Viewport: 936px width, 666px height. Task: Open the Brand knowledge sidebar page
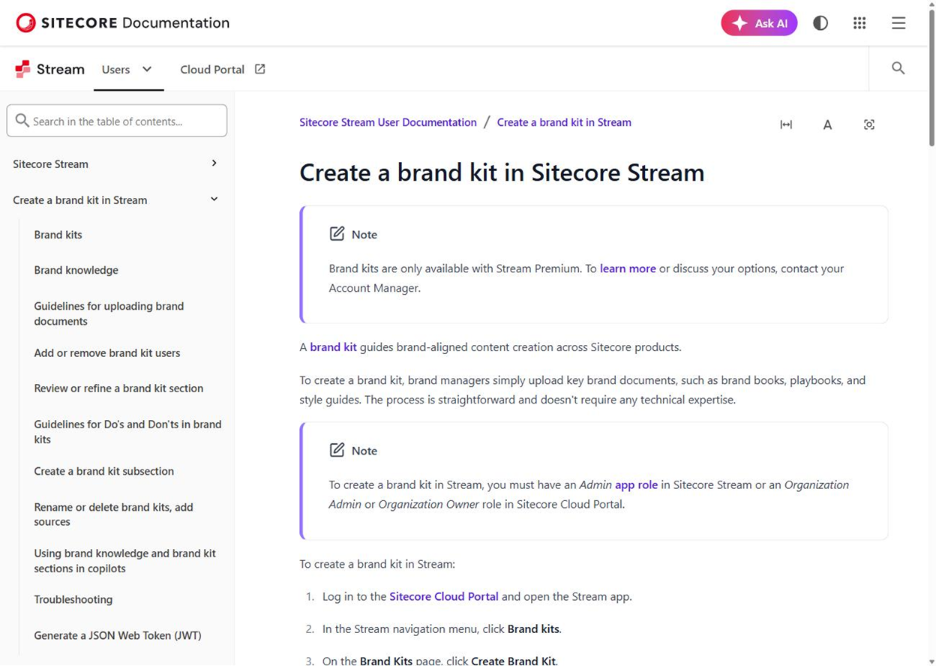pyautogui.click(x=76, y=270)
